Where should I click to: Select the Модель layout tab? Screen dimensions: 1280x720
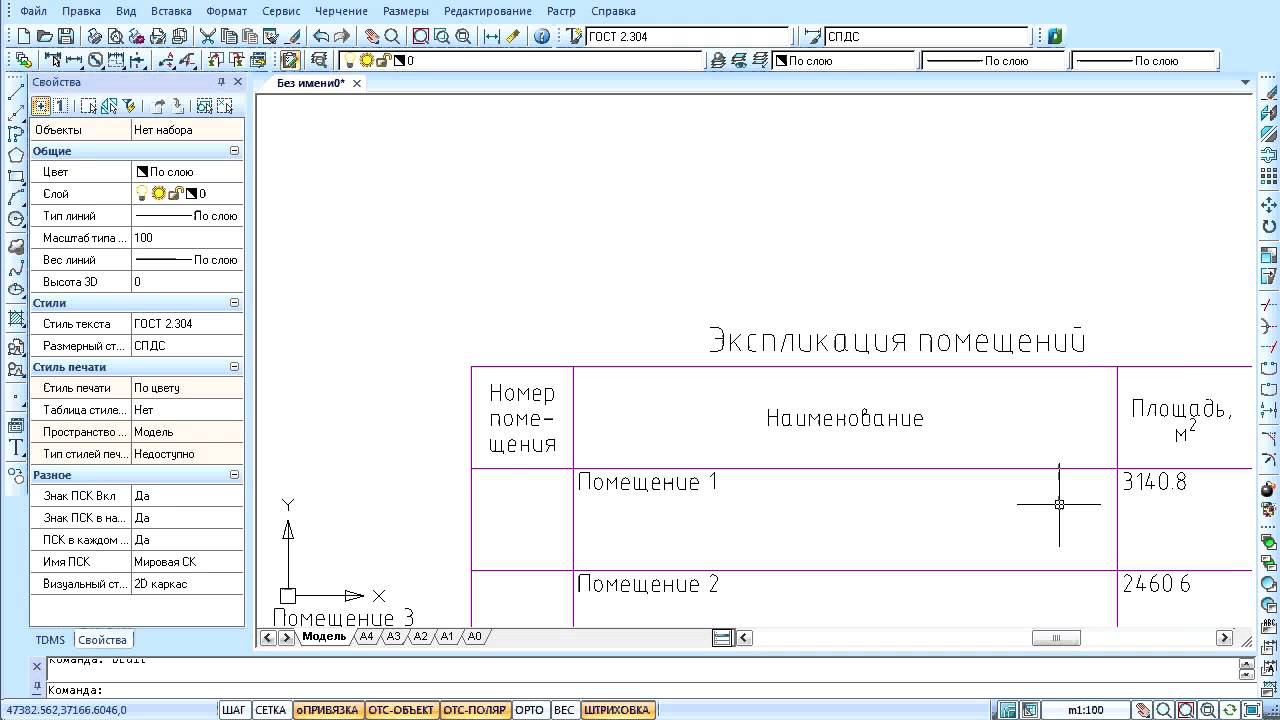pos(324,637)
